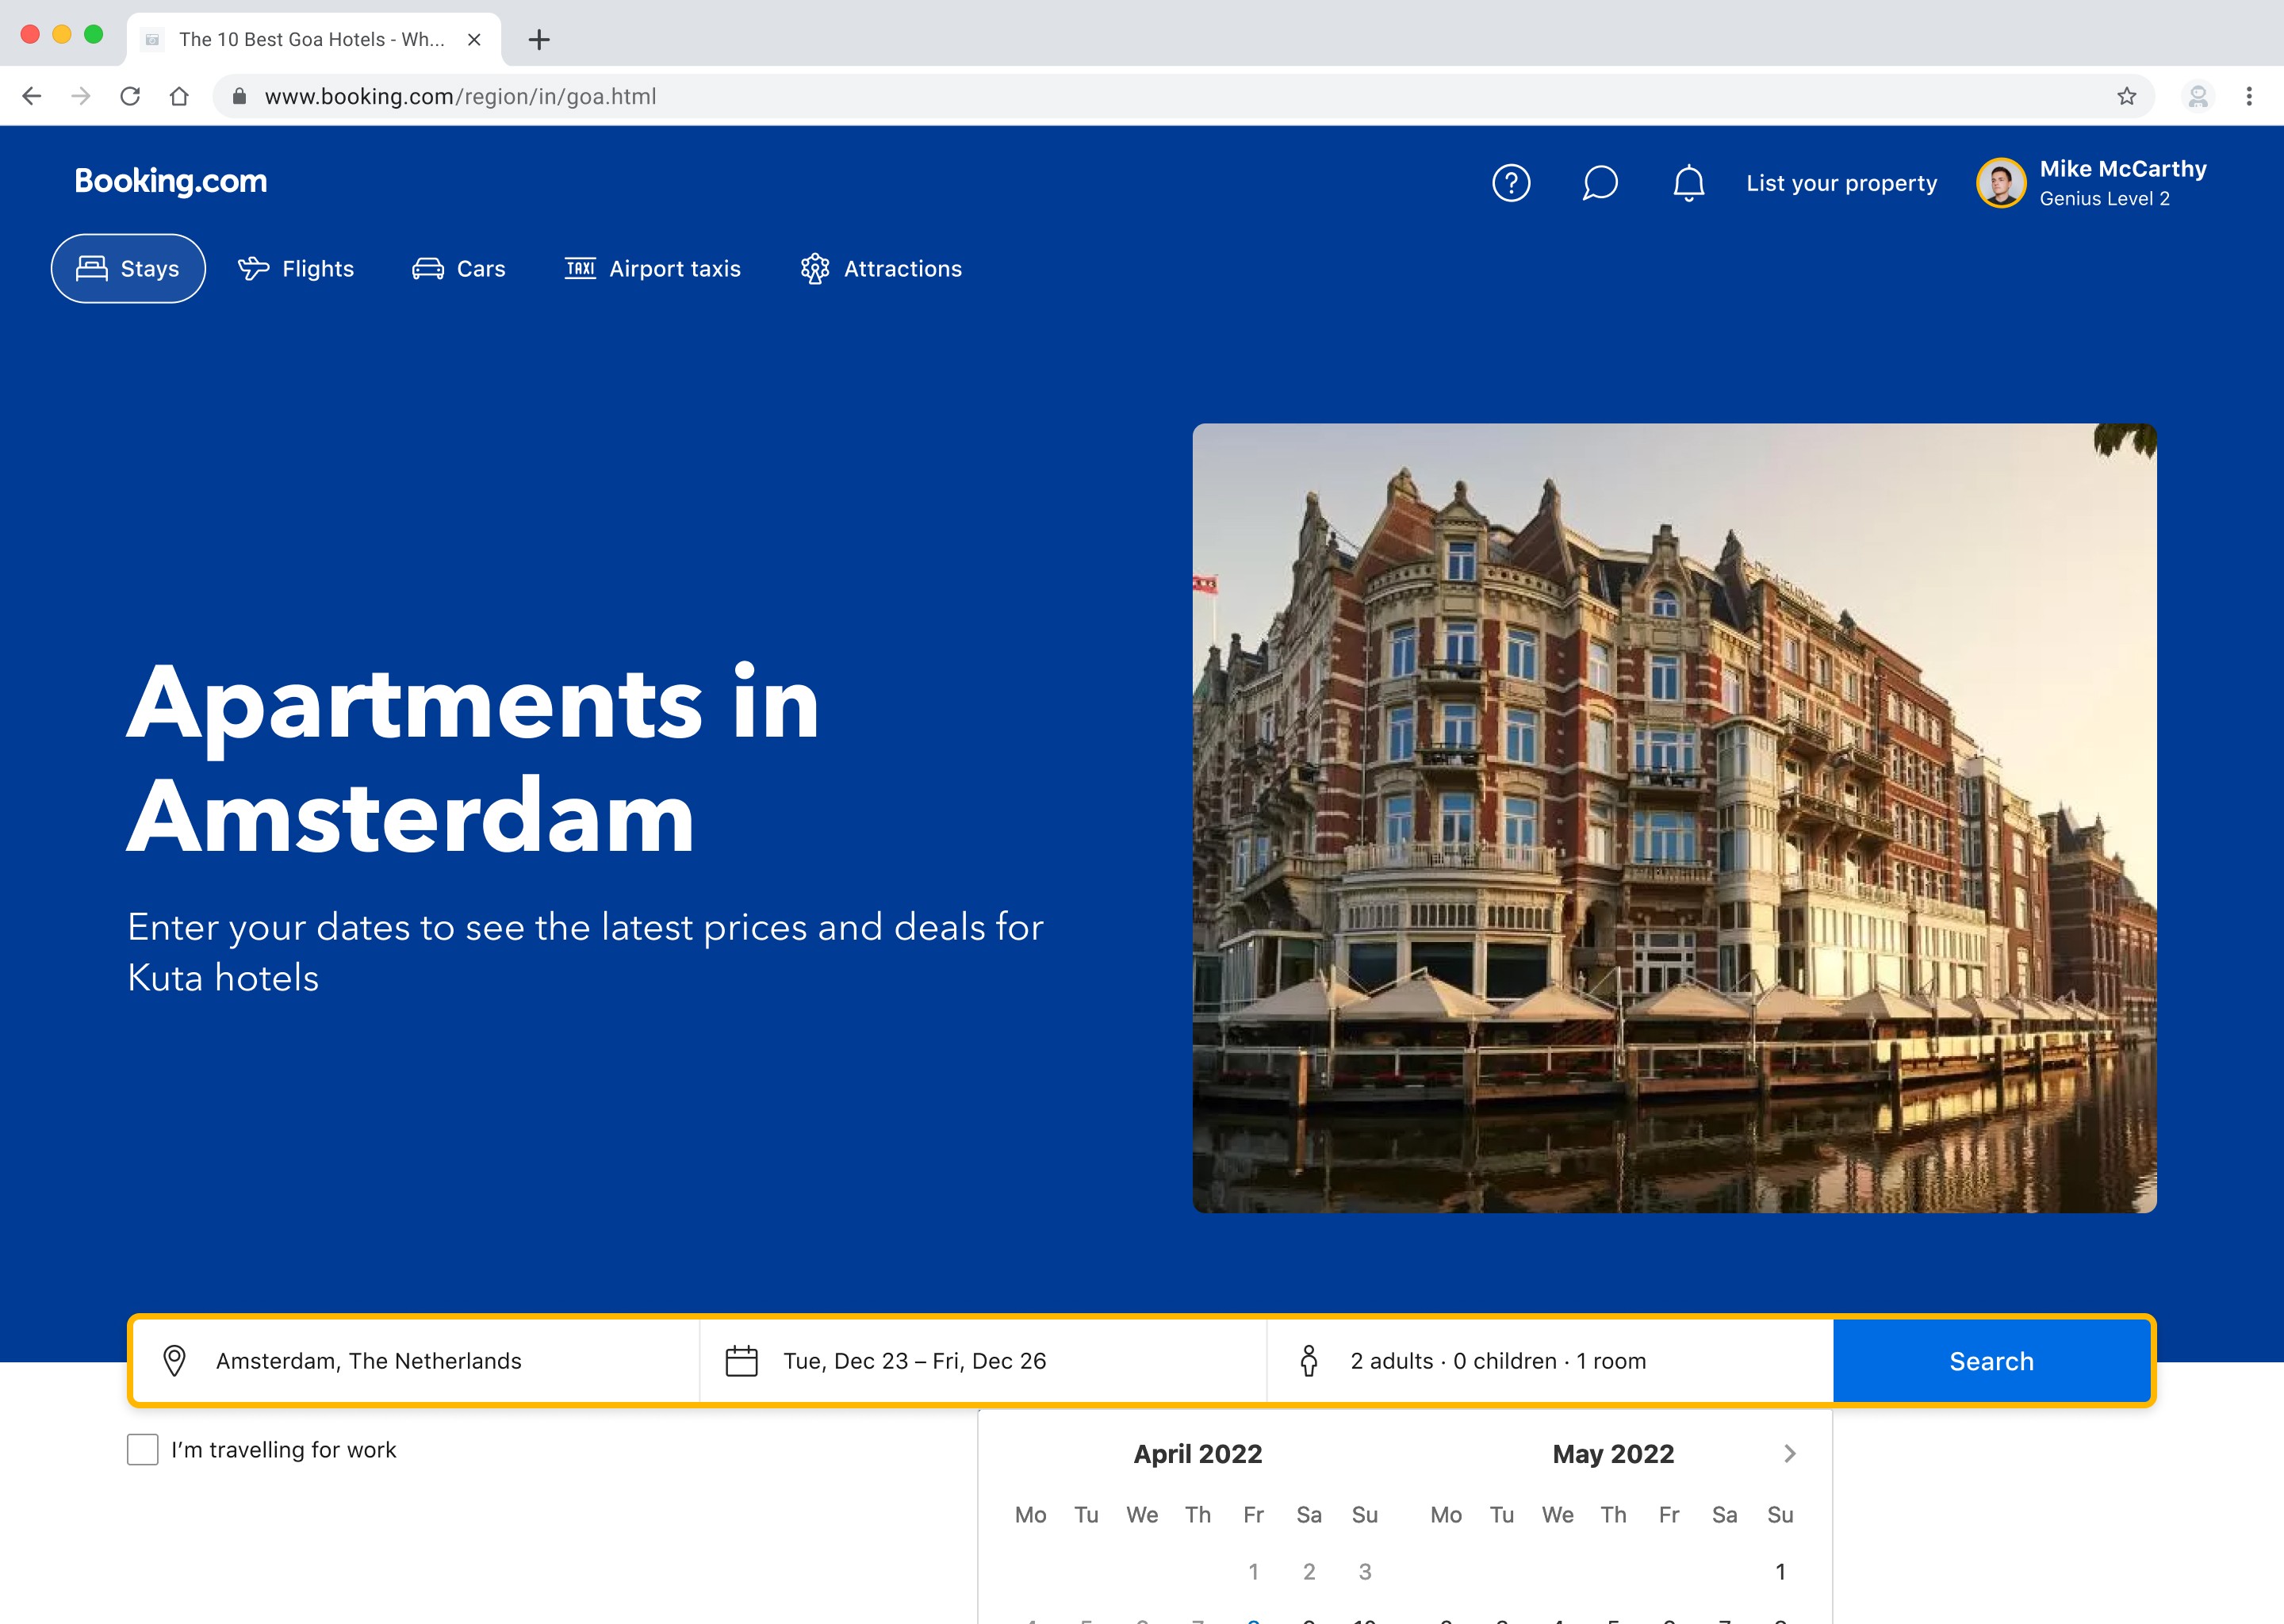The width and height of the screenshot is (2284, 1624).
Task: Go to next calendar month arrow
Action: click(1789, 1453)
